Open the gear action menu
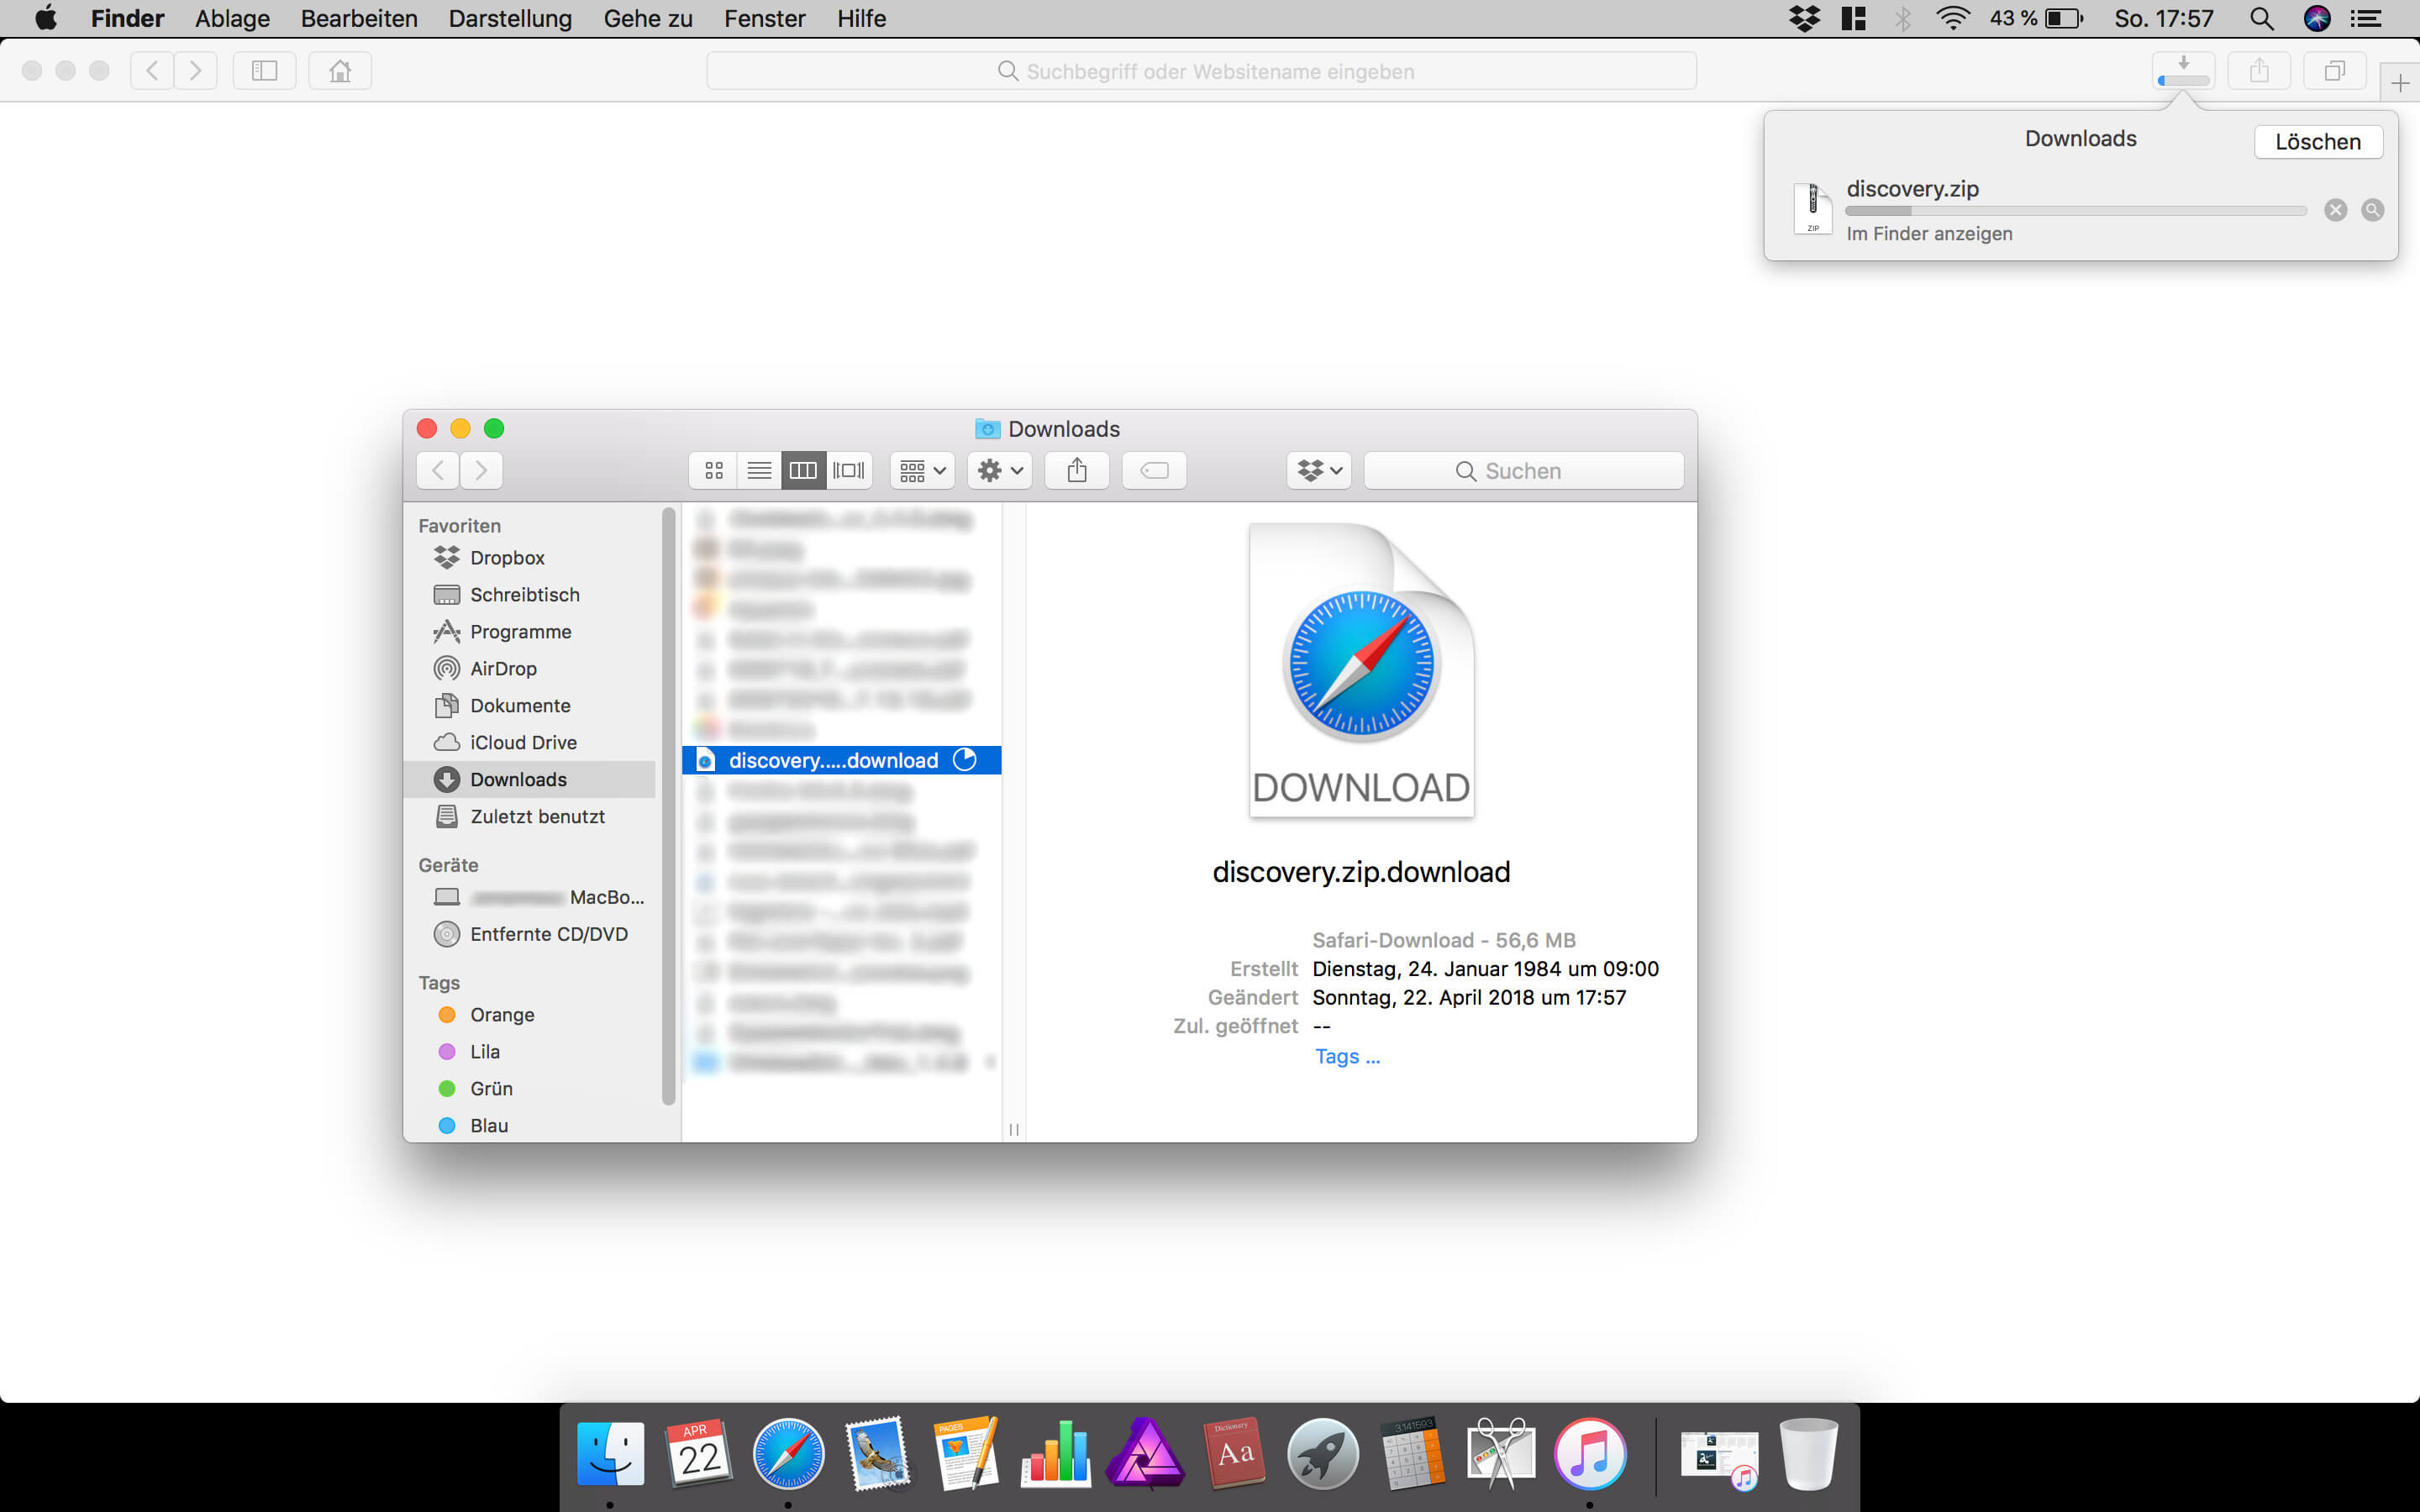The width and height of the screenshot is (2420, 1512). (999, 470)
